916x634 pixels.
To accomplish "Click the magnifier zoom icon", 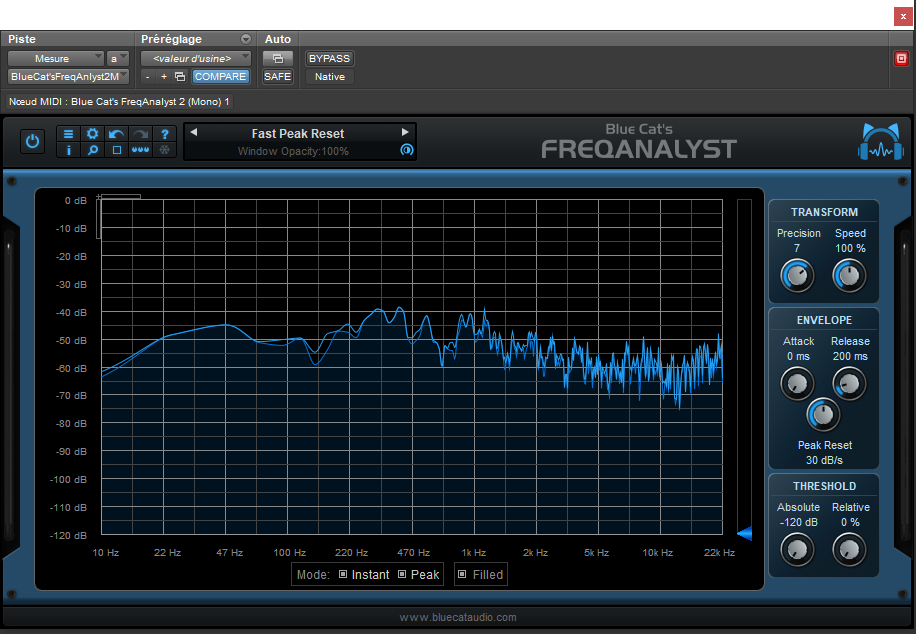I will (92, 150).
